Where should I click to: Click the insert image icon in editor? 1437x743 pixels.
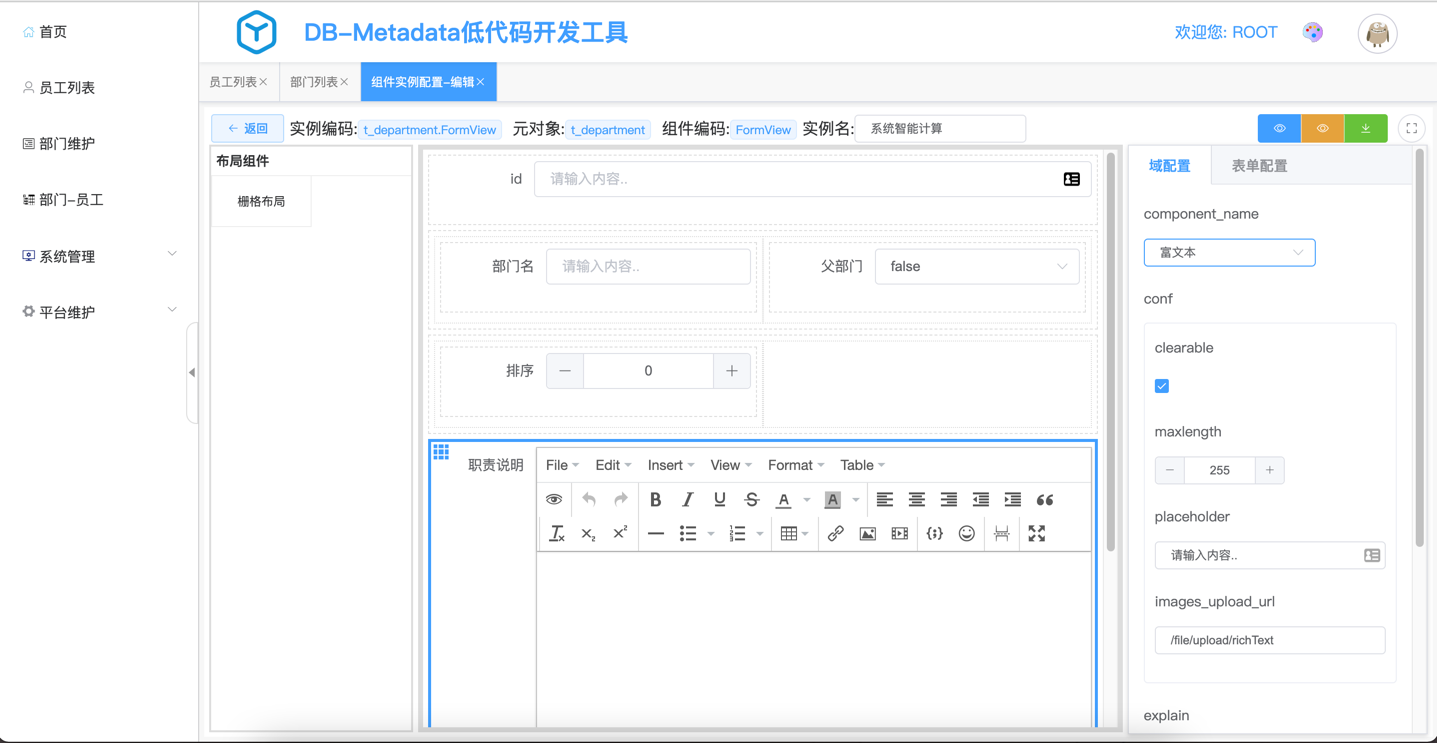[867, 534]
